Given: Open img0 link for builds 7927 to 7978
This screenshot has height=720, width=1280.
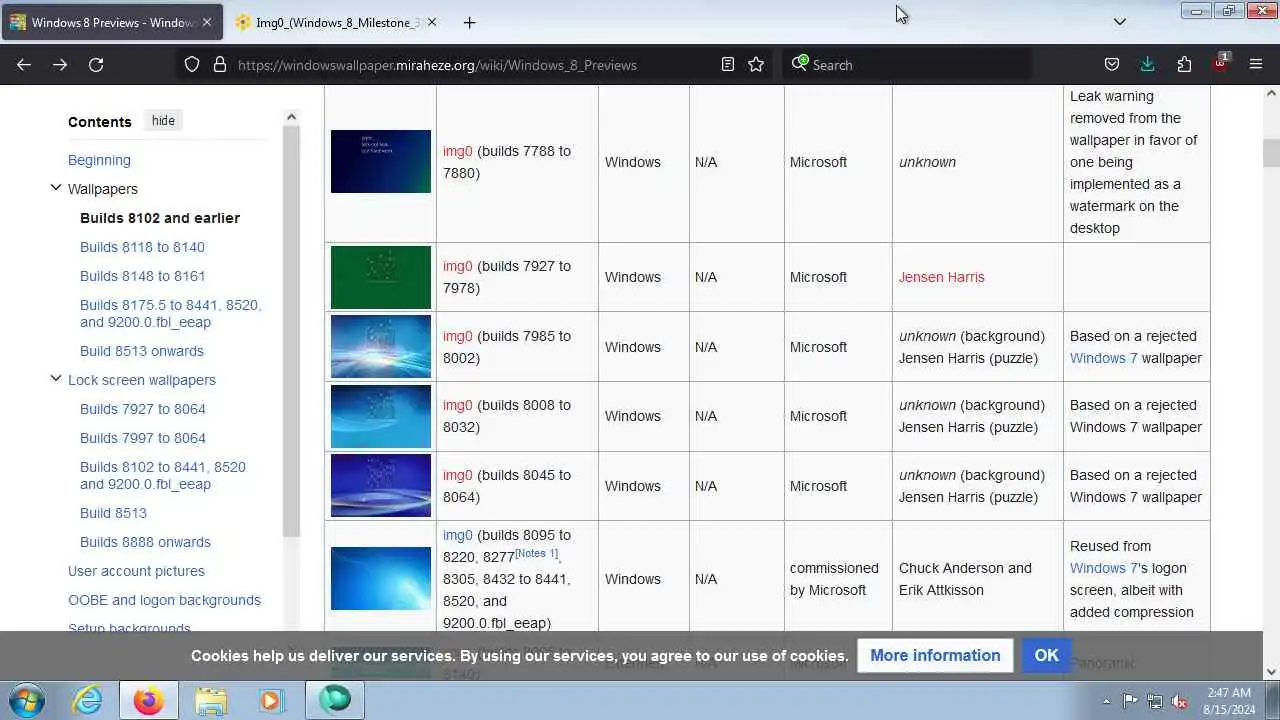Looking at the screenshot, I should 457,266.
